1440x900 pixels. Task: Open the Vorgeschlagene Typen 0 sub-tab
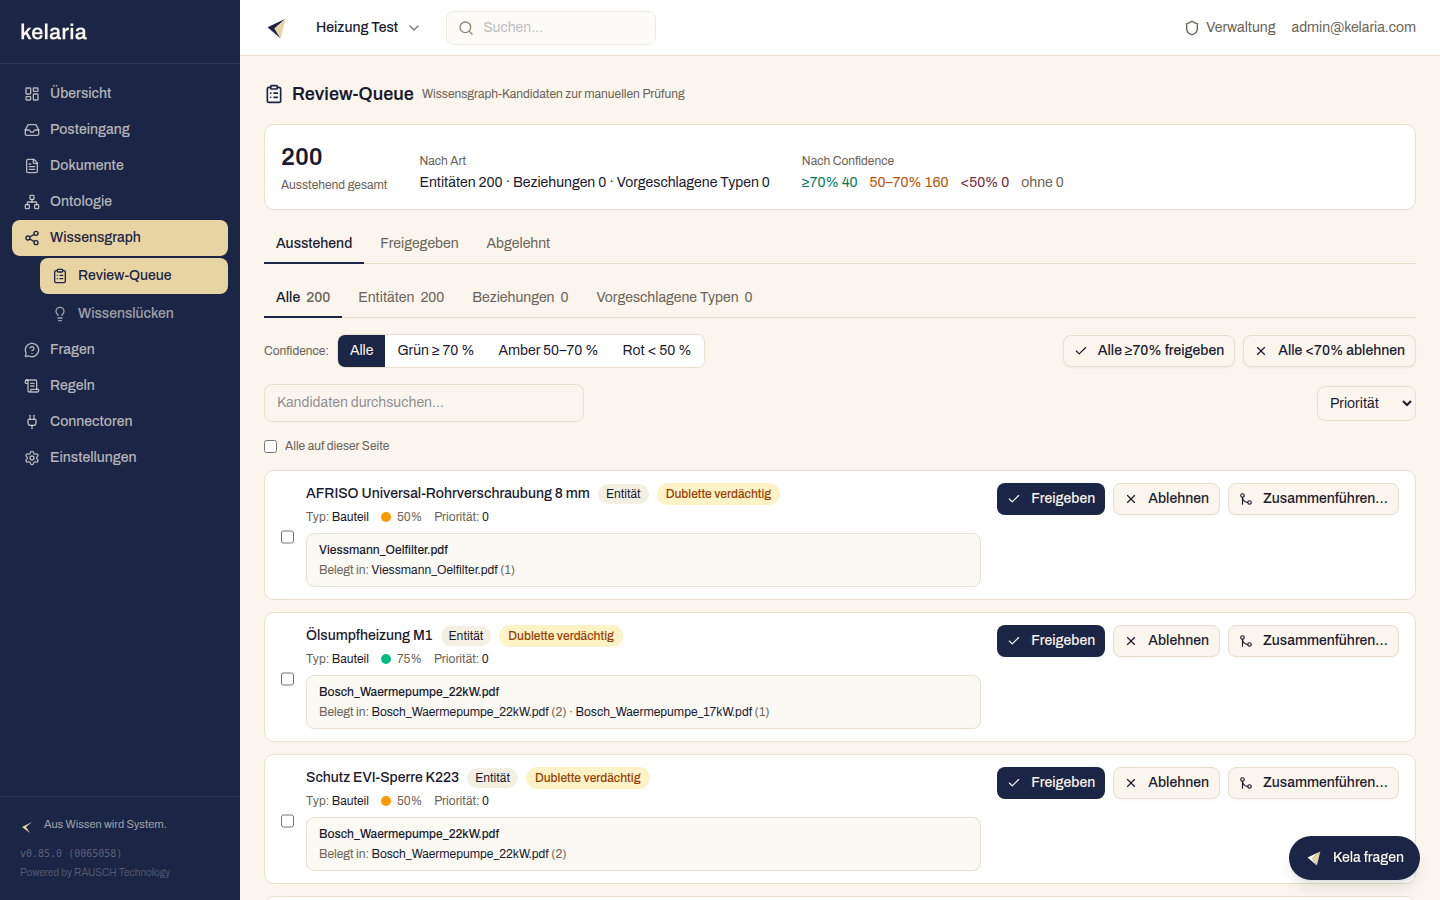tap(674, 297)
